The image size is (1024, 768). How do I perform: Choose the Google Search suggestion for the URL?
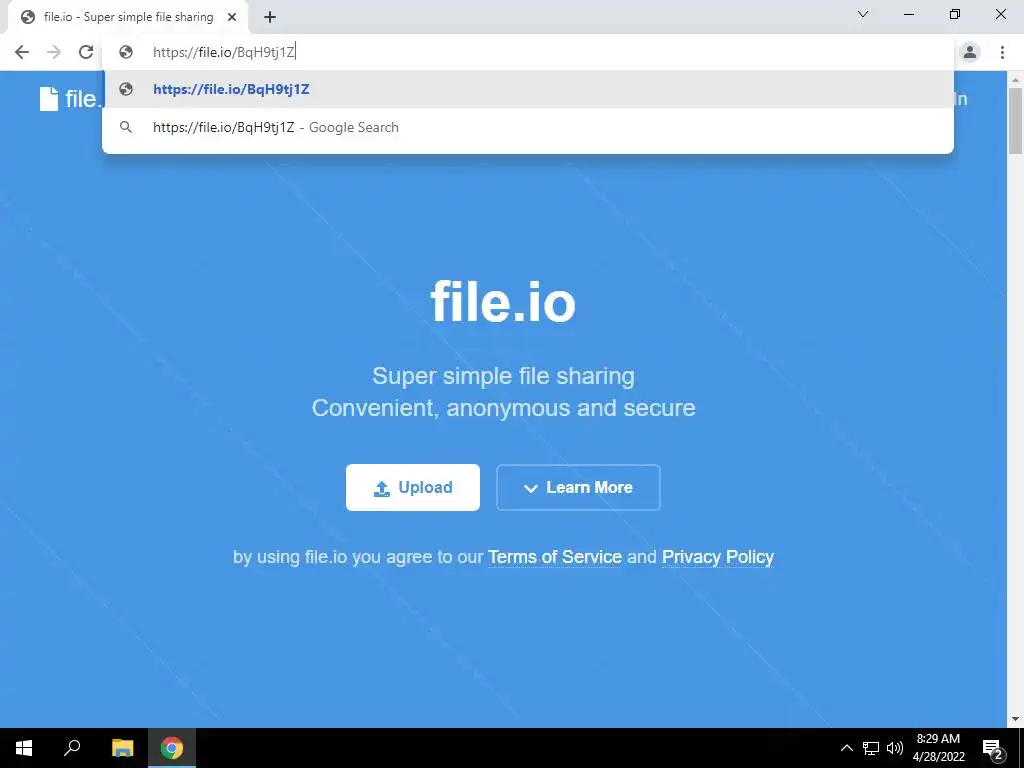click(528, 127)
